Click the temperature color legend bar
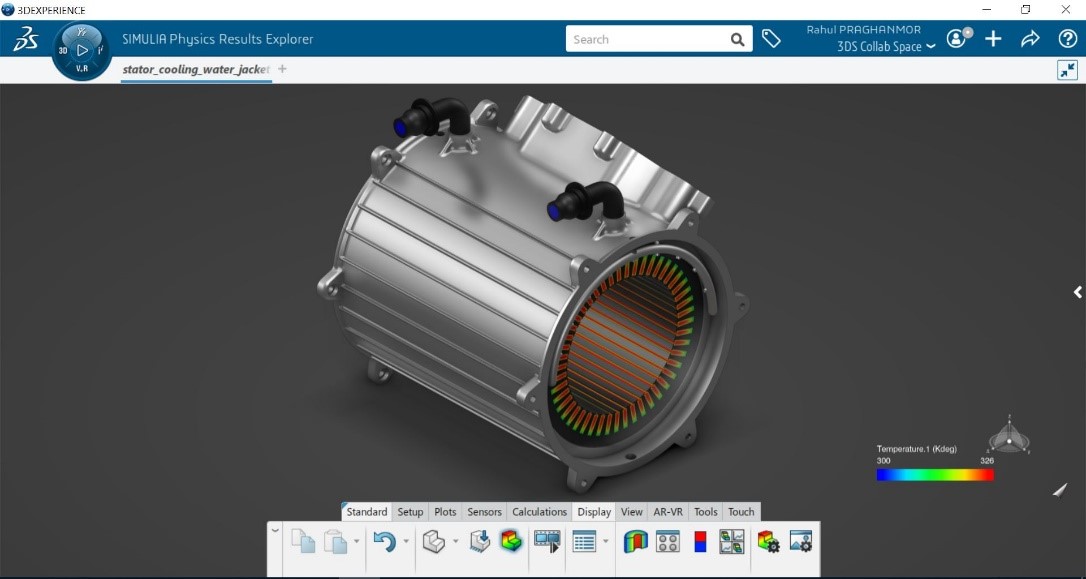The height and width of the screenshot is (579, 1086). pyautogui.click(x=934, y=475)
